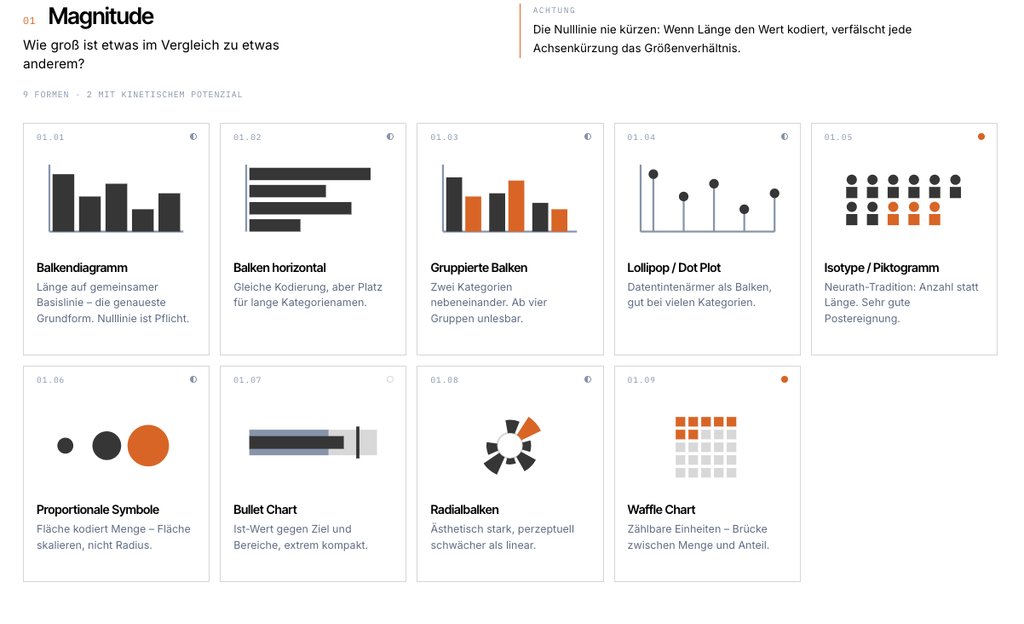
Task: Click the Isotype pictogram figures icon
Action: click(x=903, y=200)
